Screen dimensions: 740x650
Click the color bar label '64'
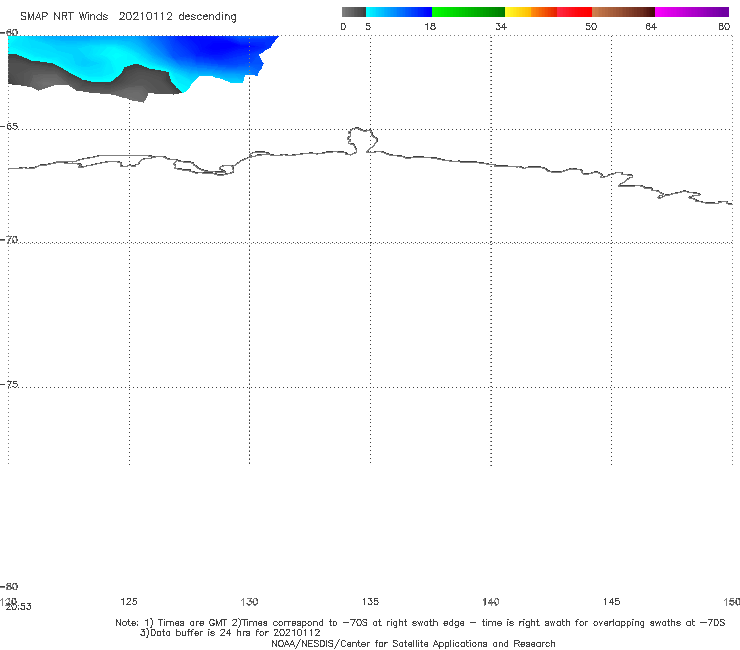651,27
